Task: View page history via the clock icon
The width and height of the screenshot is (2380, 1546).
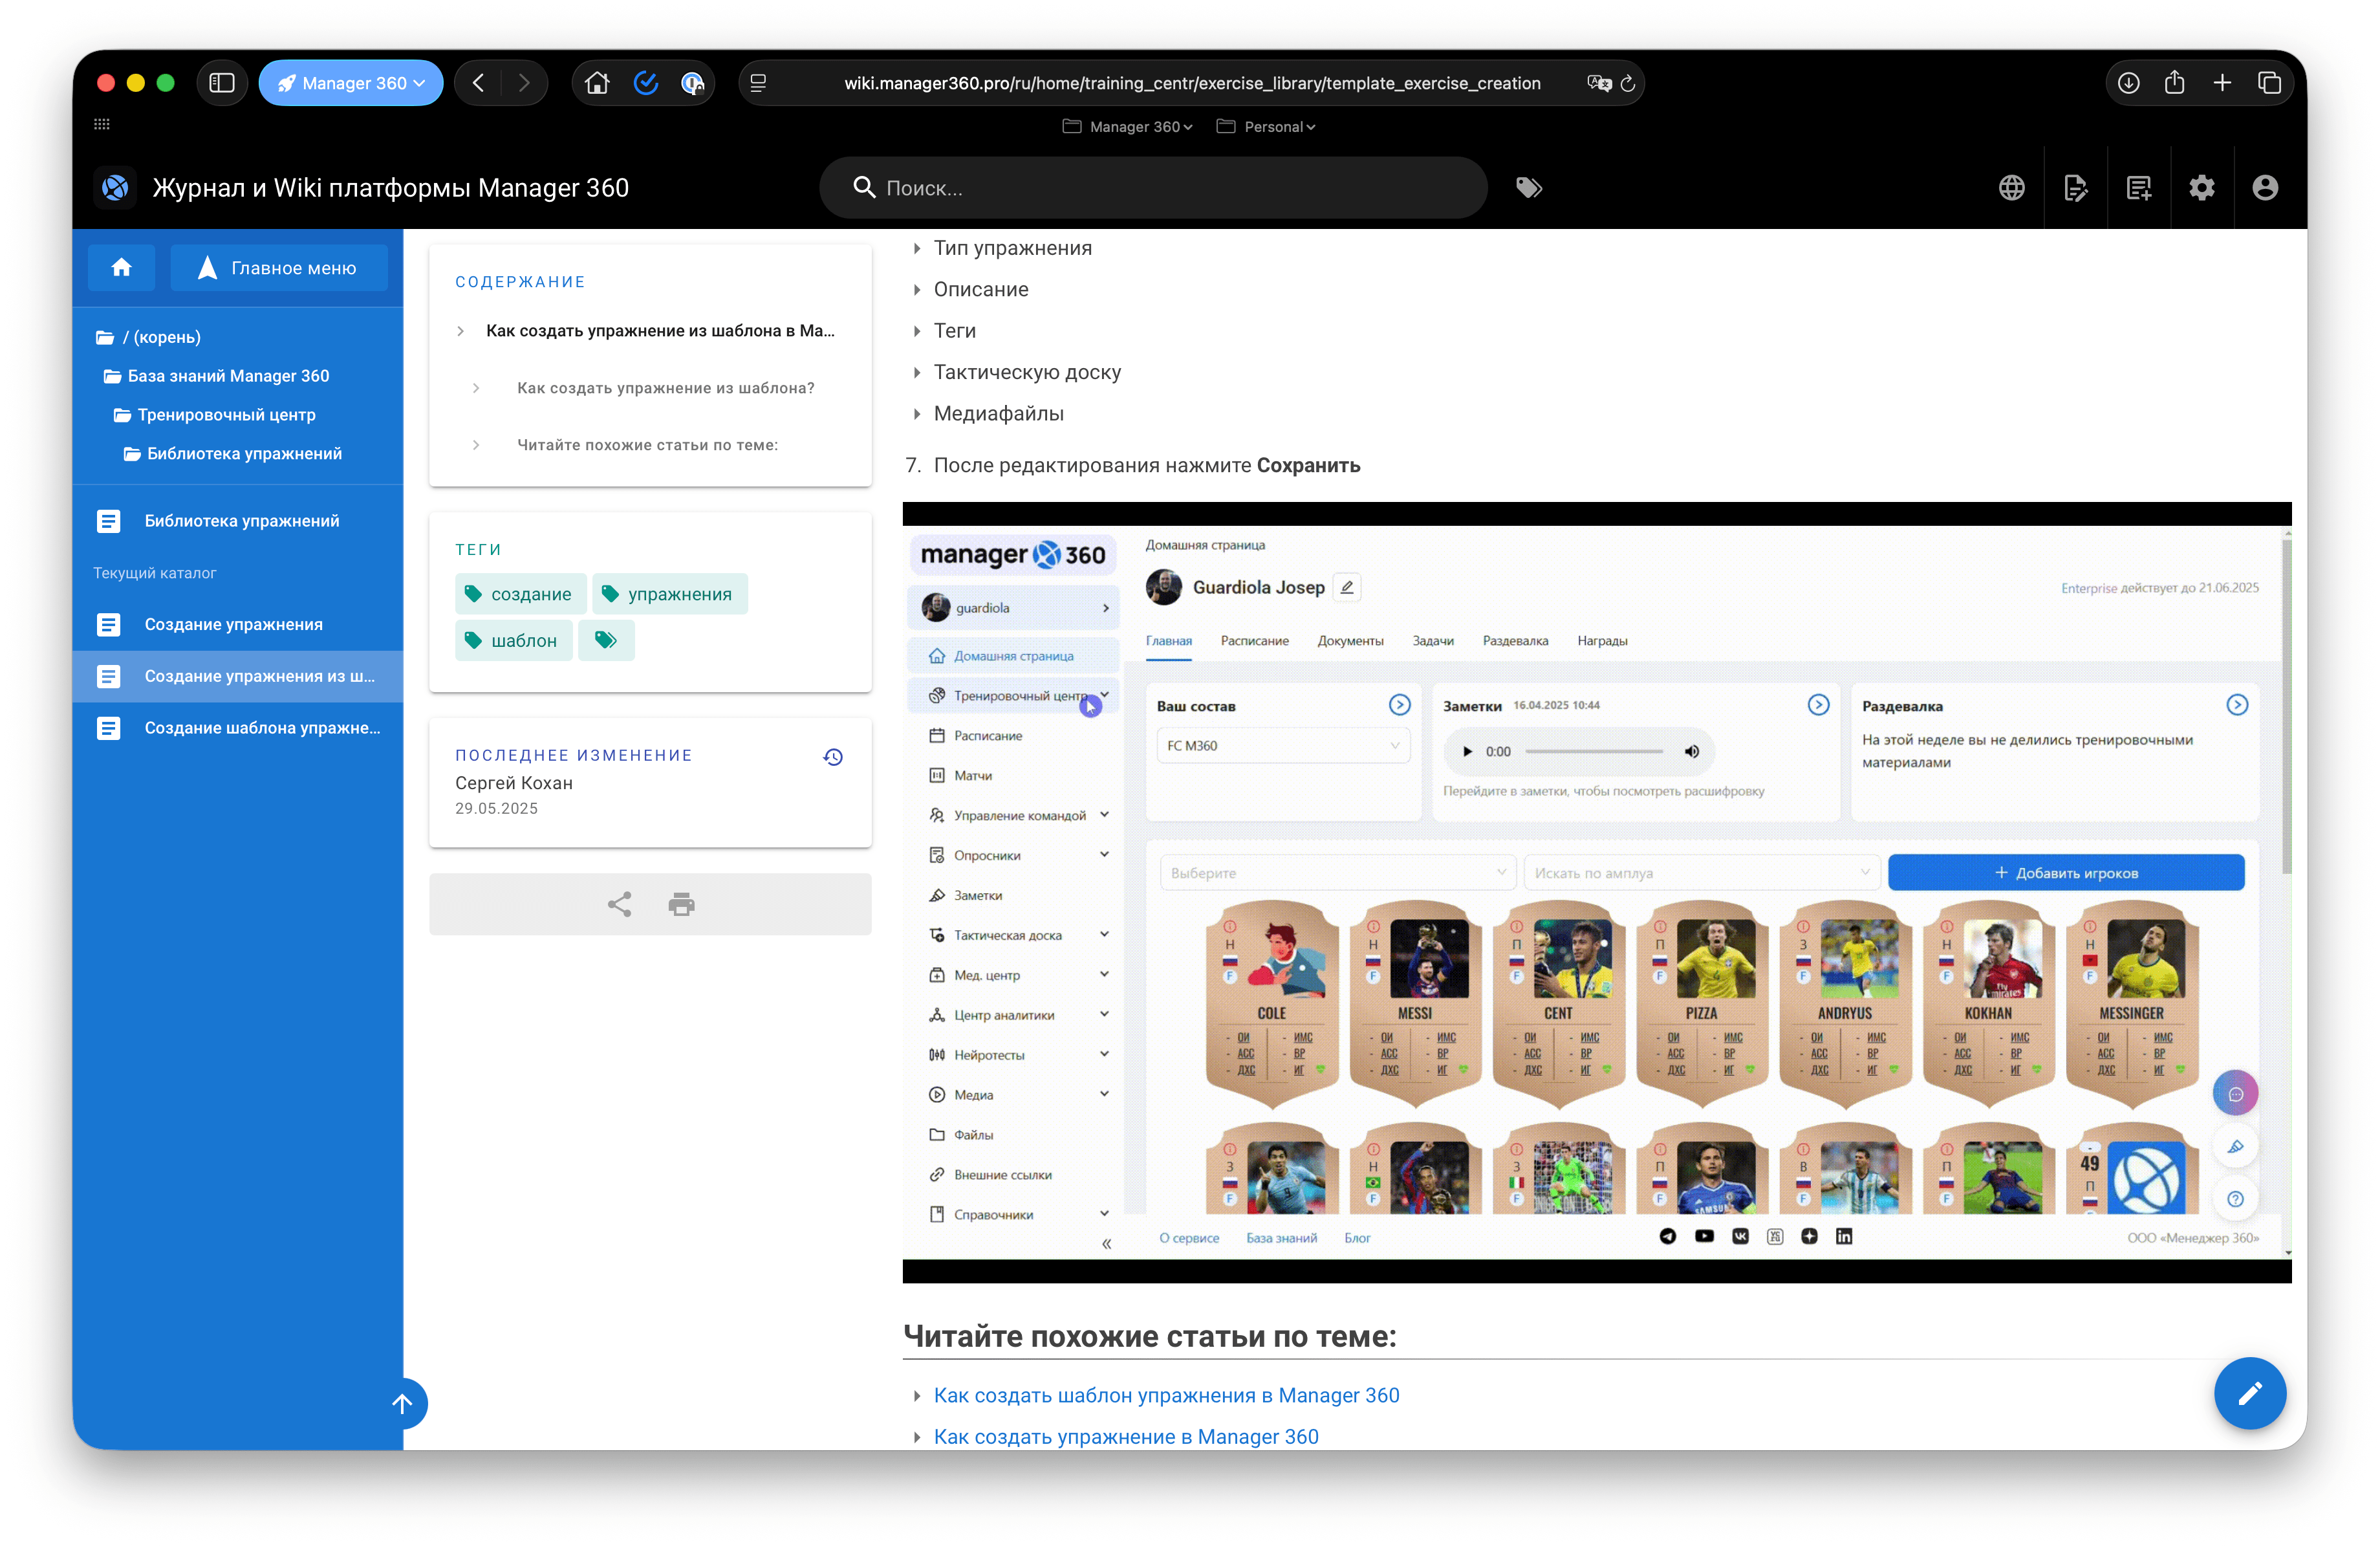Action: pyautogui.click(x=833, y=758)
